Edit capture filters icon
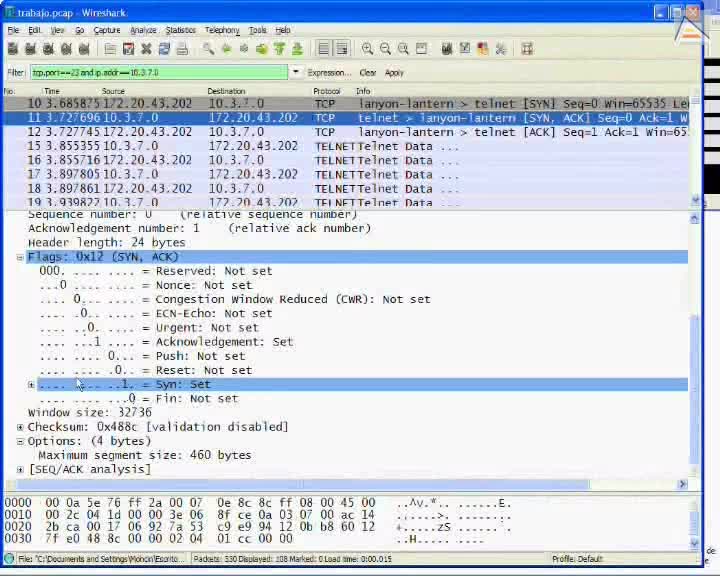This screenshot has width=720, height=576. point(447,49)
